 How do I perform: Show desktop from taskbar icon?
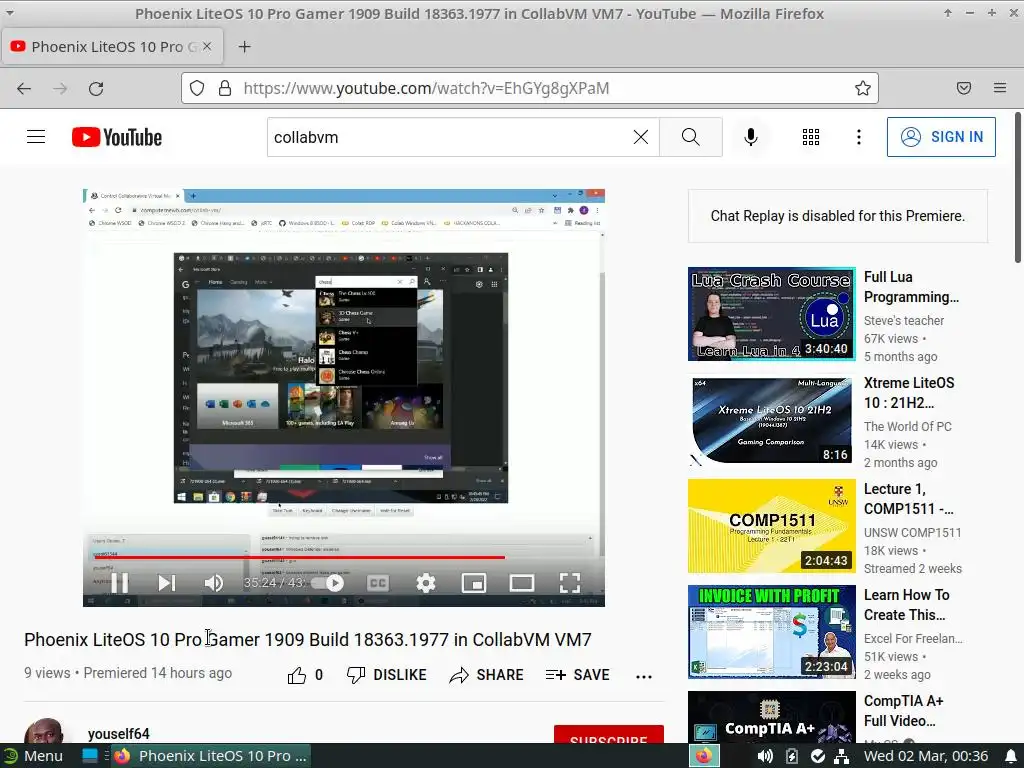tap(89, 756)
